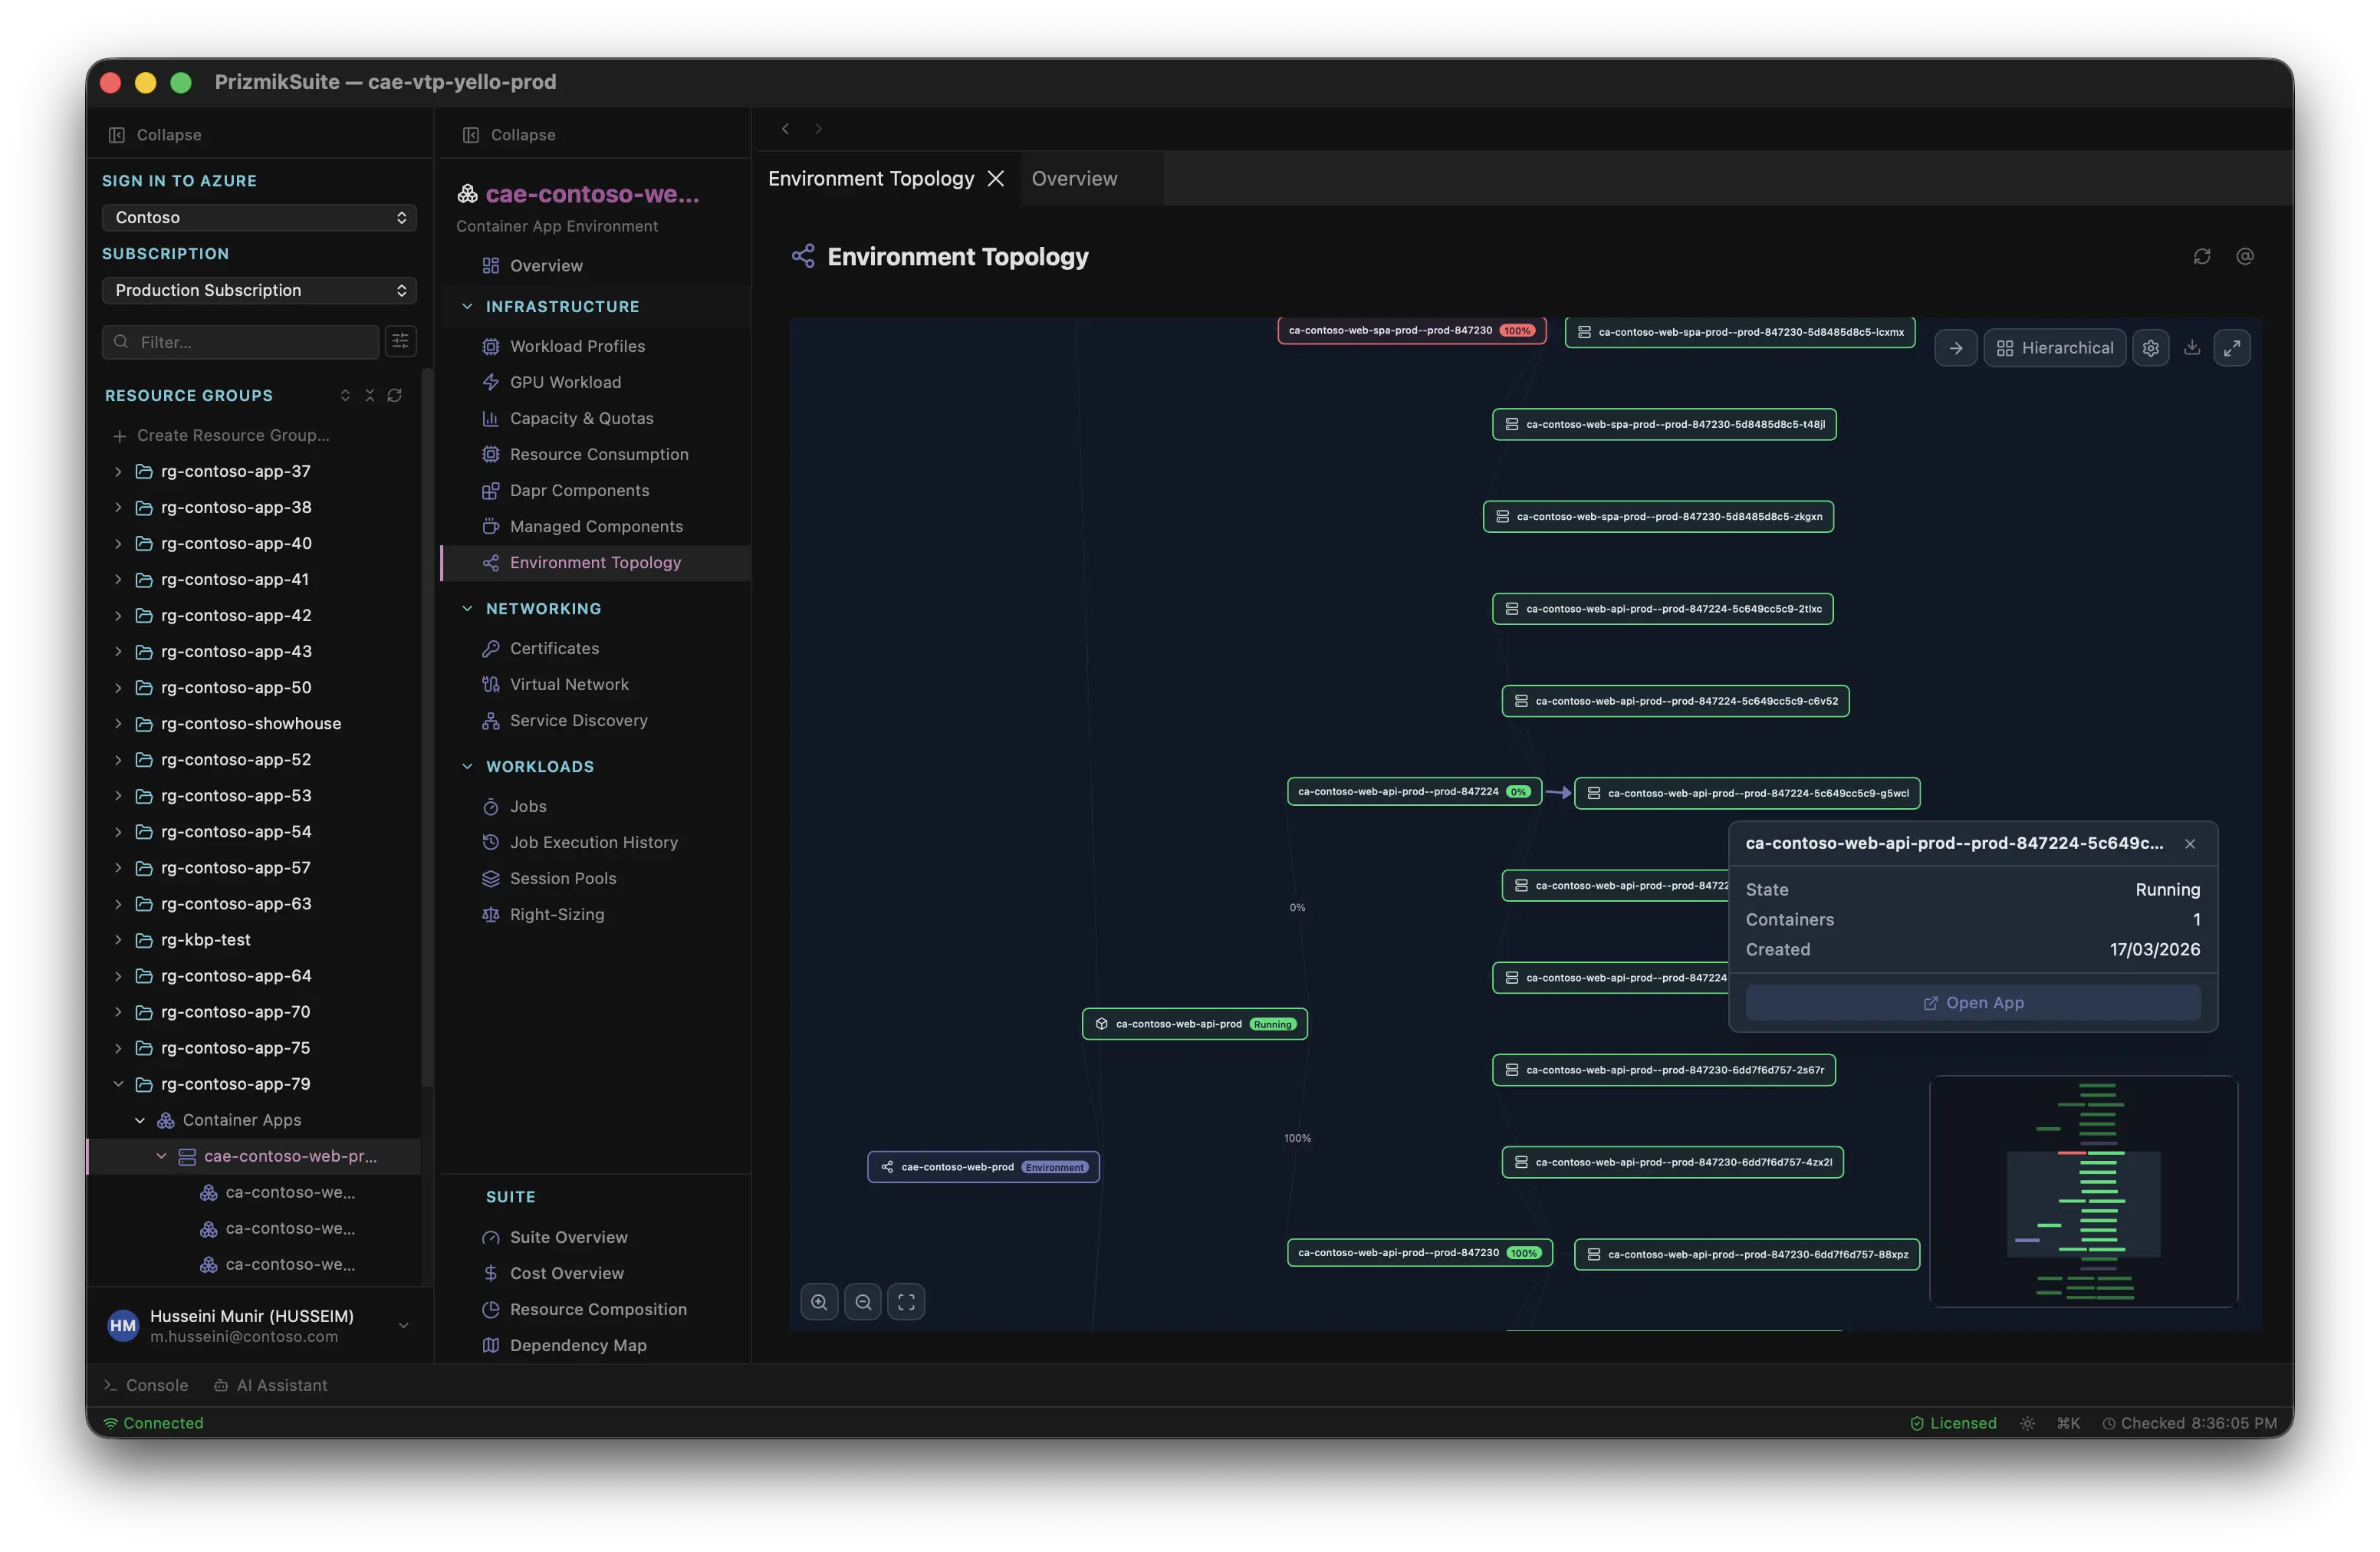Refresh the Resource Groups list

point(395,396)
